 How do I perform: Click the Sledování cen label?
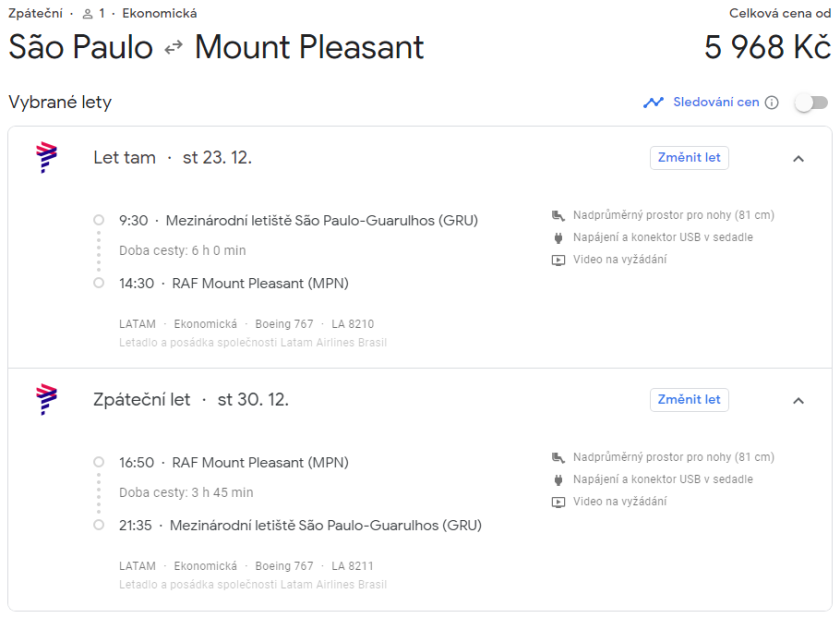tap(715, 102)
